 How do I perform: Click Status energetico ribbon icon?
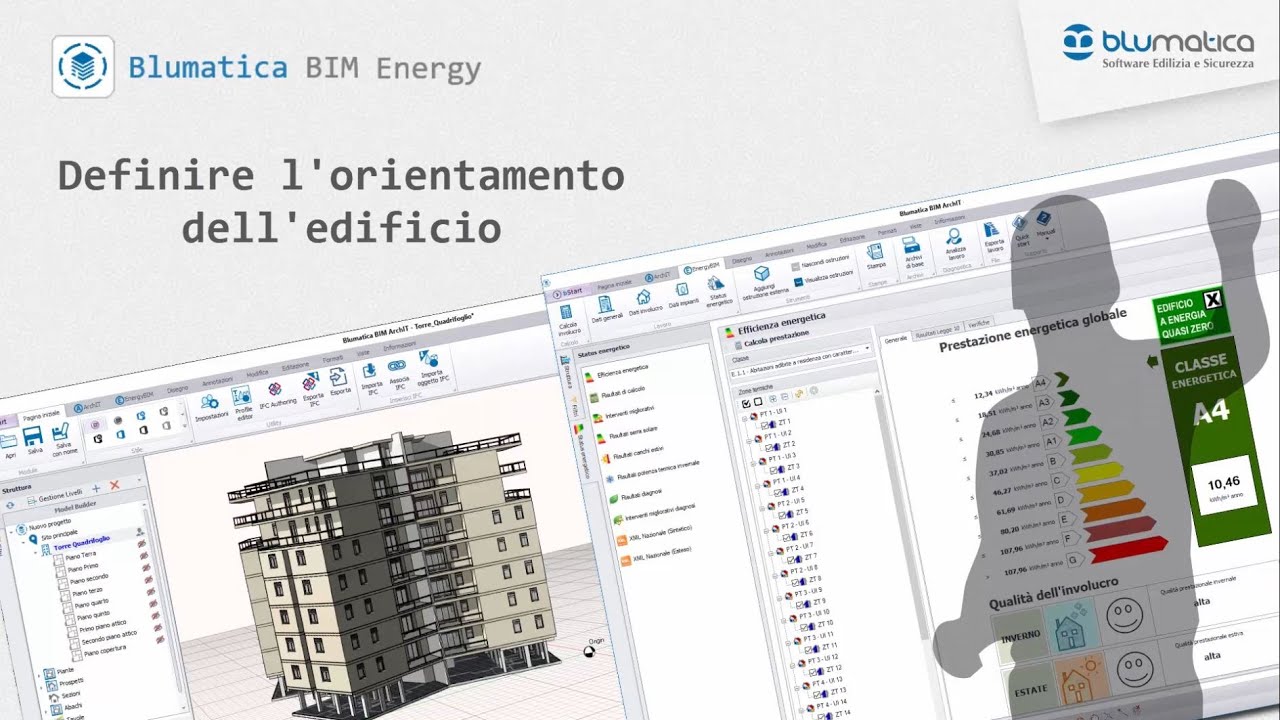point(717,283)
